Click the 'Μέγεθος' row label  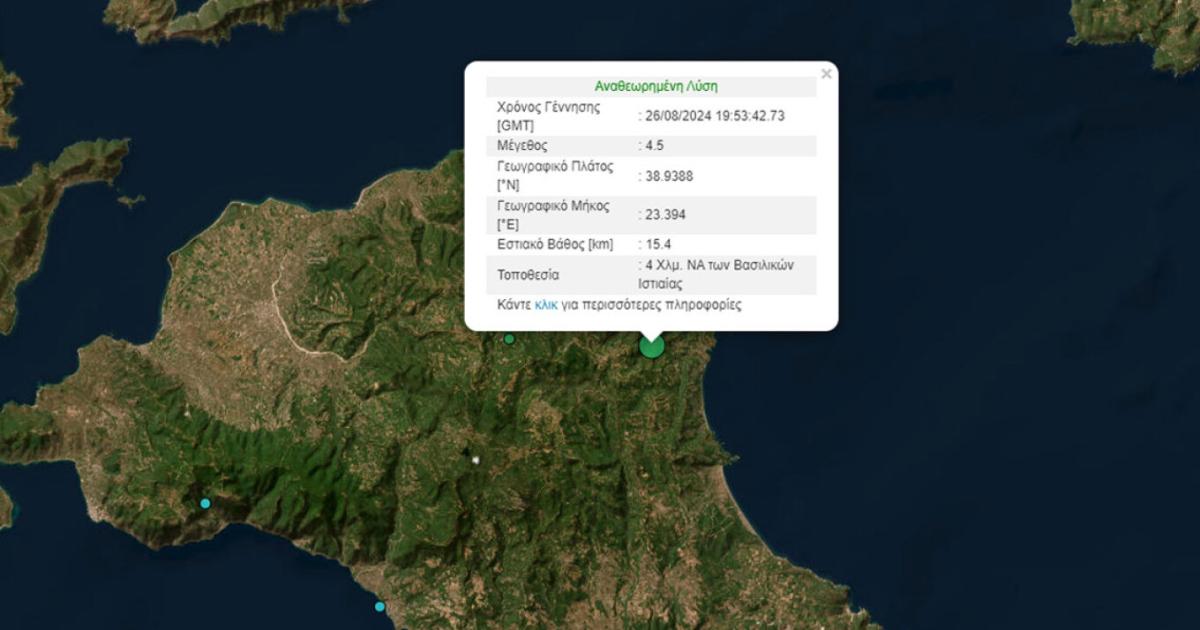(523, 146)
